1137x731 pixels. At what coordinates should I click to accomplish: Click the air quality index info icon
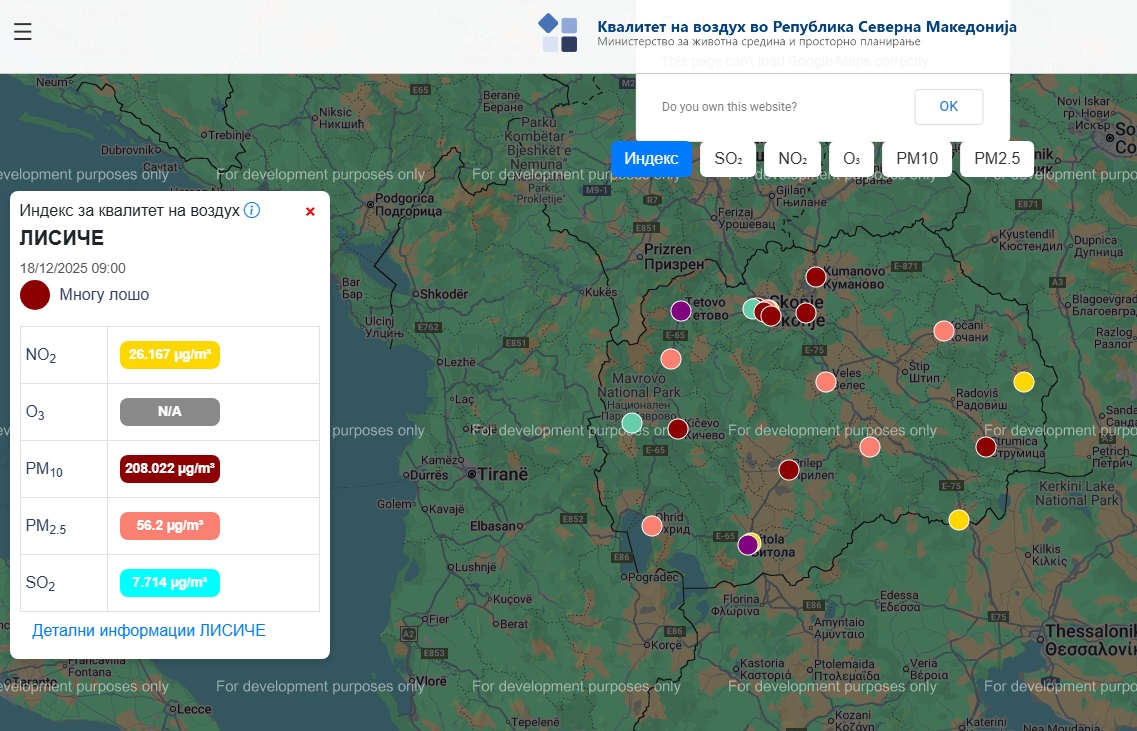point(252,211)
